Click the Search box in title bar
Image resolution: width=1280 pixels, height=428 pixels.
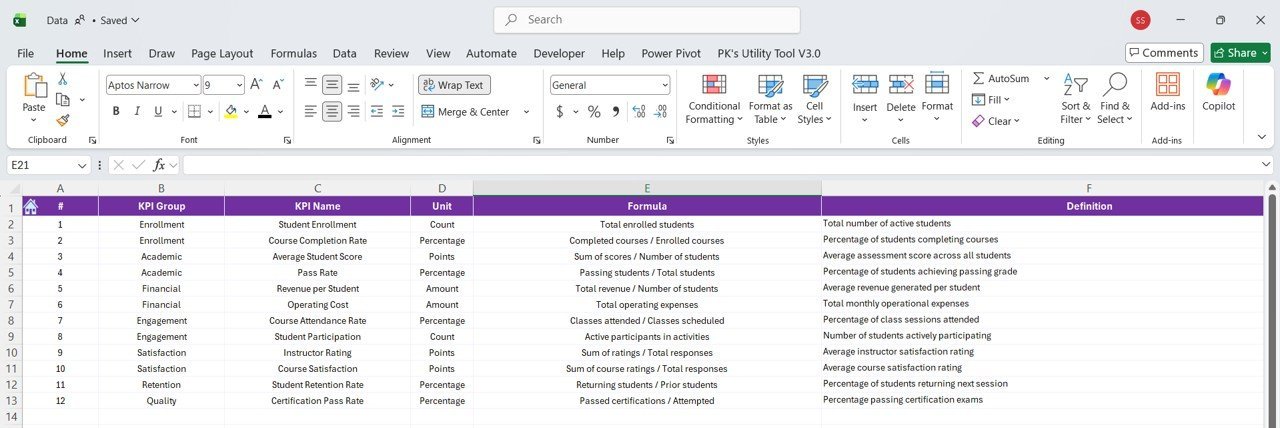(x=647, y=20)
